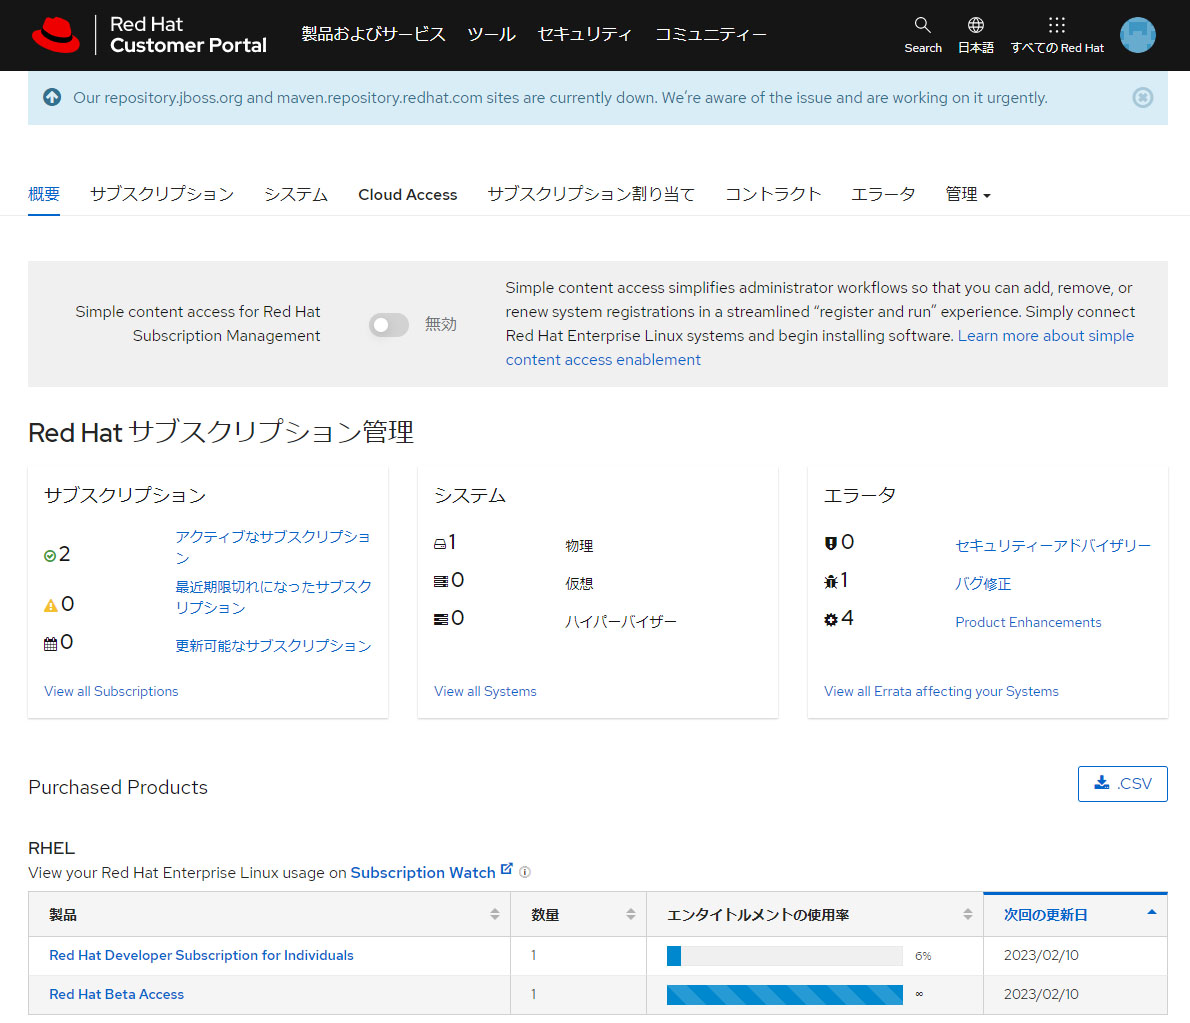
Task: Click the Red Hat fedora logo
Action: pos(55,35)
